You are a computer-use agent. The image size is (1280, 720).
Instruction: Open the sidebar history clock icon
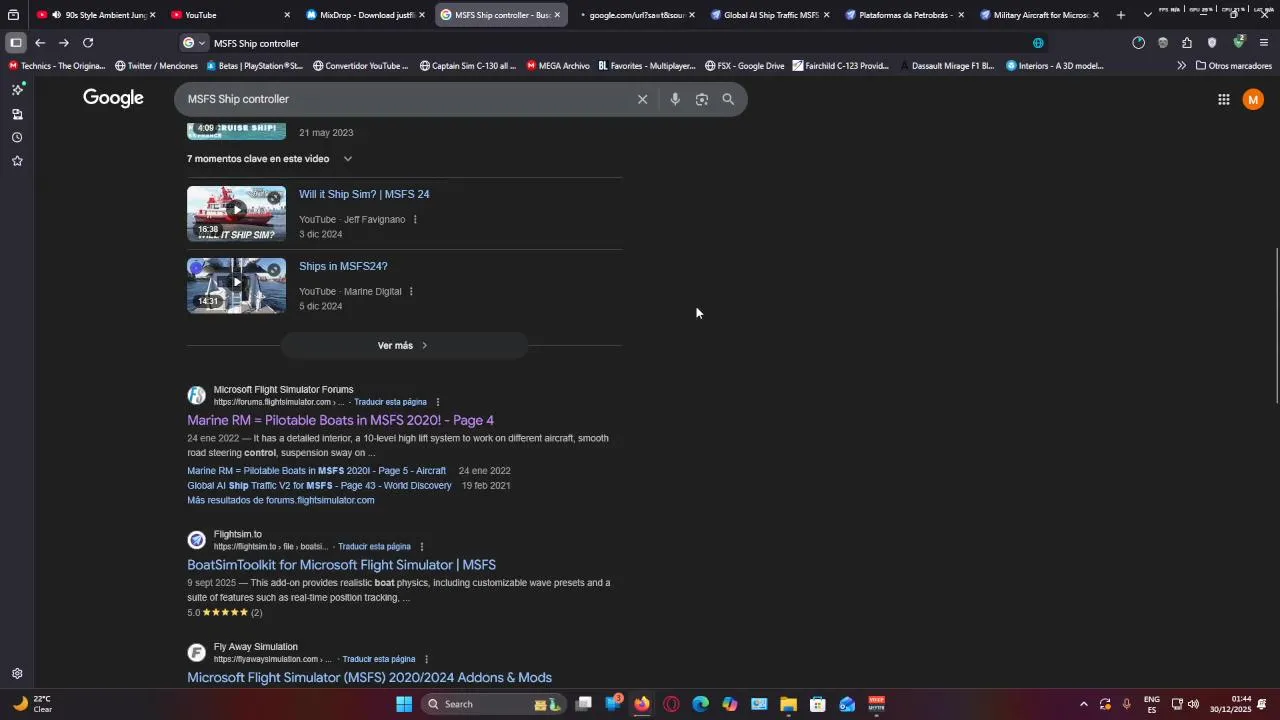(x=17, y=137)
